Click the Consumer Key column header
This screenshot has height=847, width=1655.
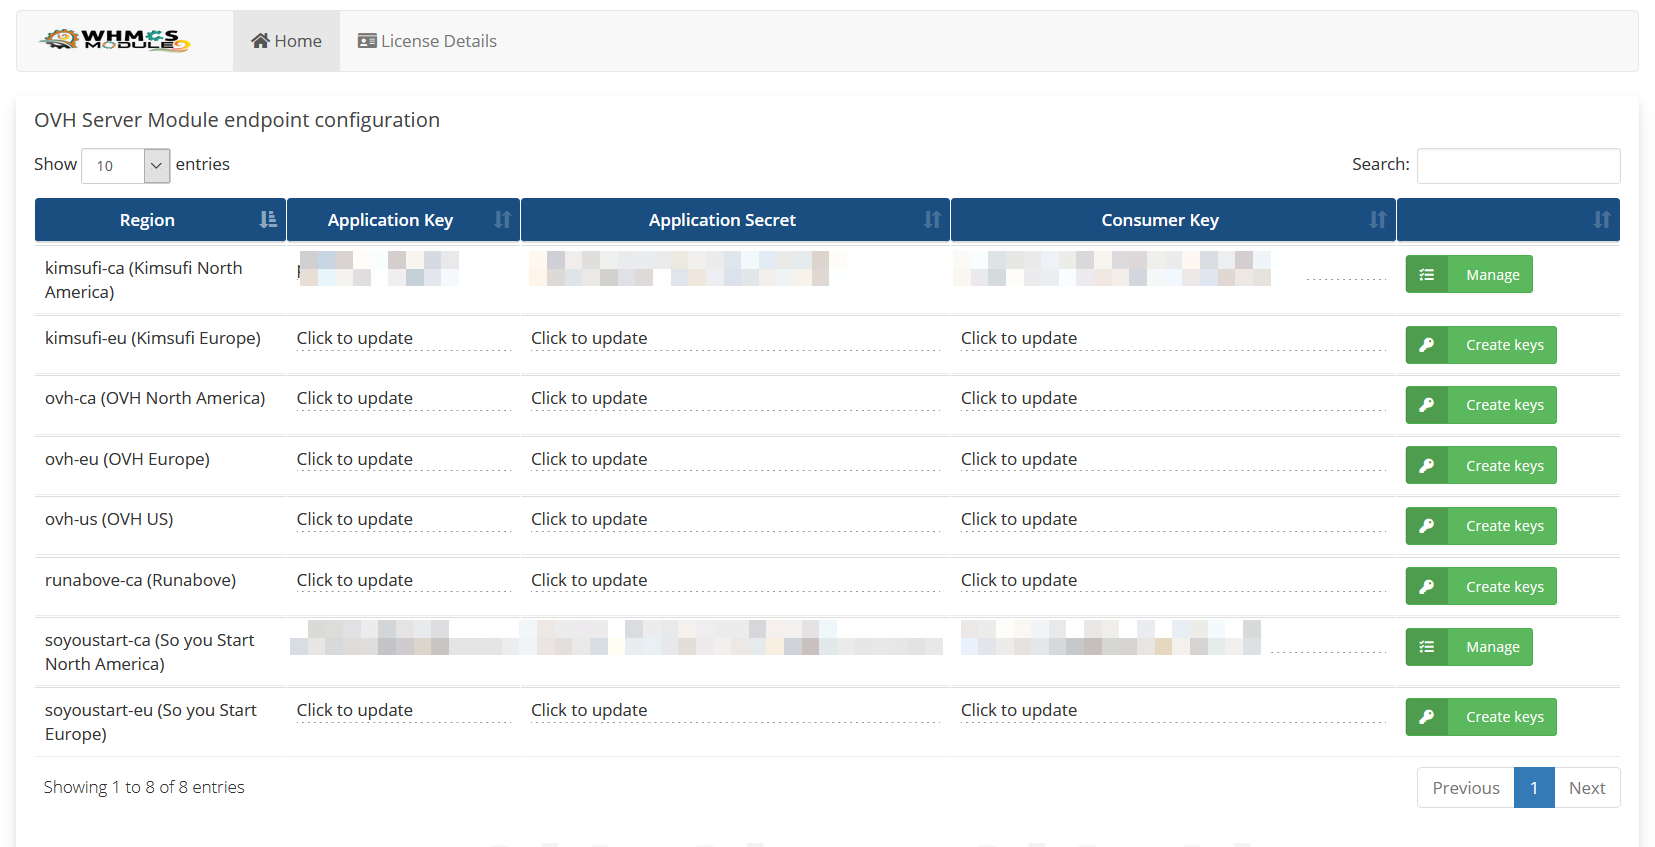[1173, 220]
